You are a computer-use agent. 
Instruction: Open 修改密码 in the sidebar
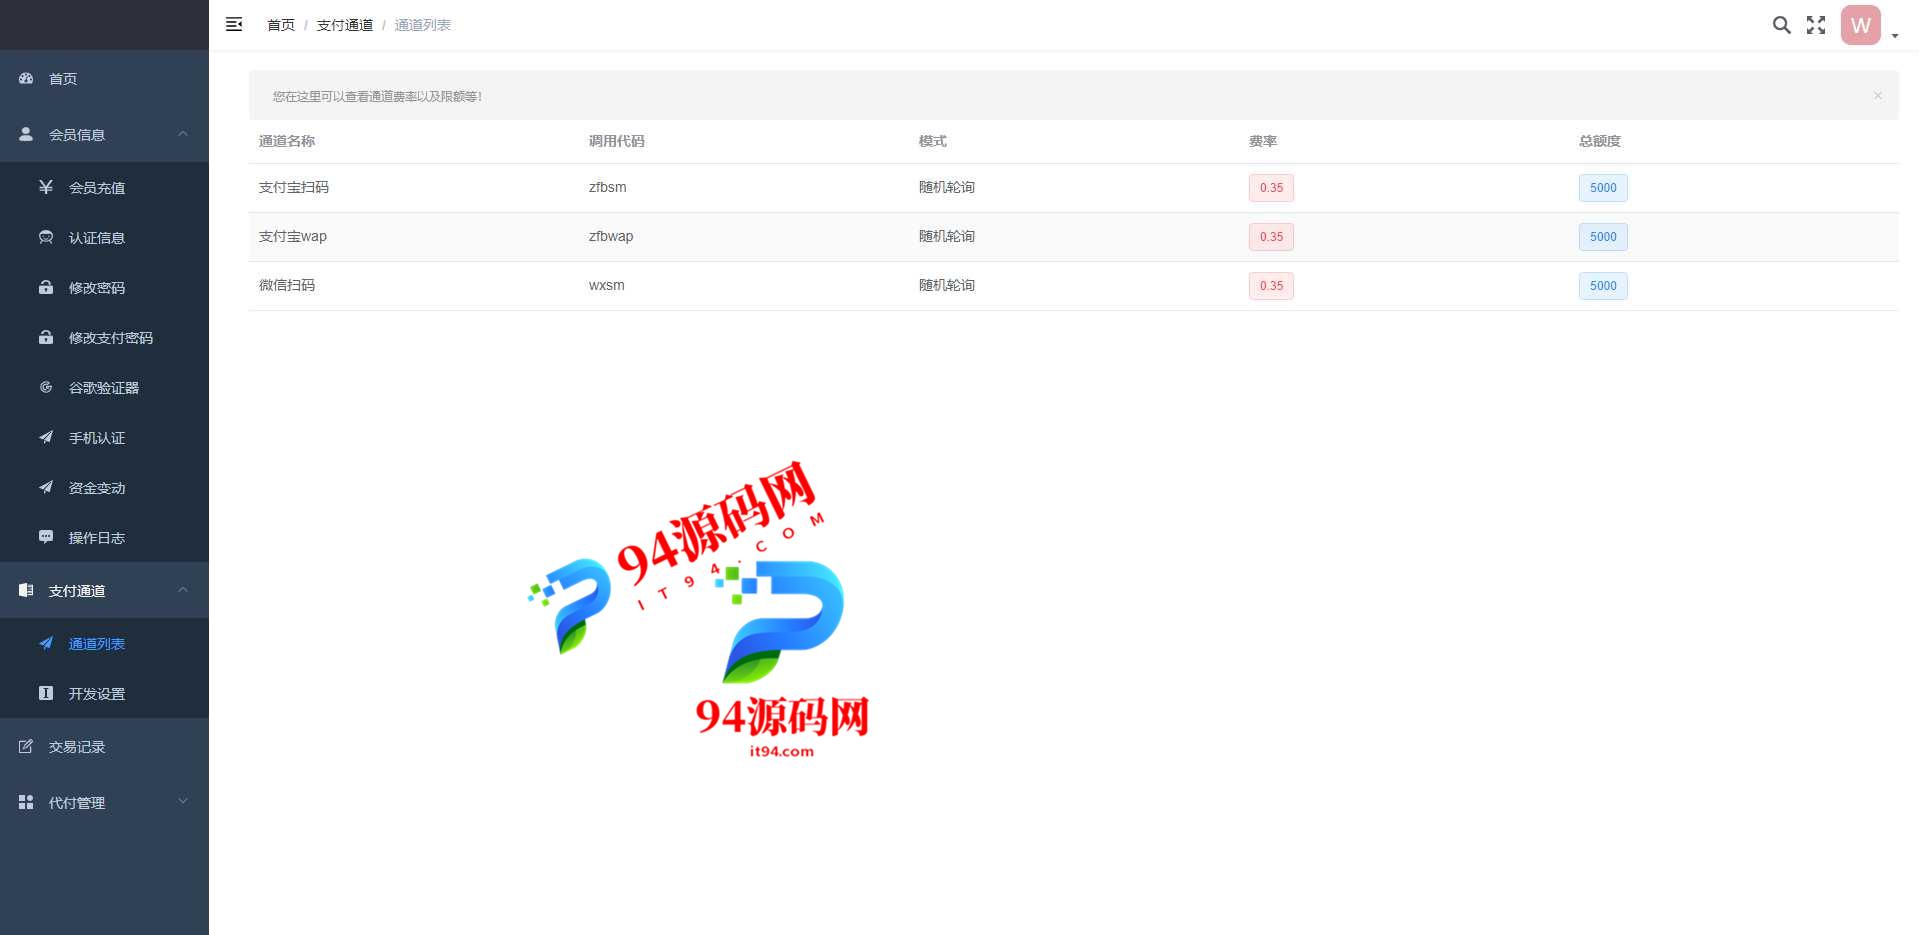click(104, 287)
